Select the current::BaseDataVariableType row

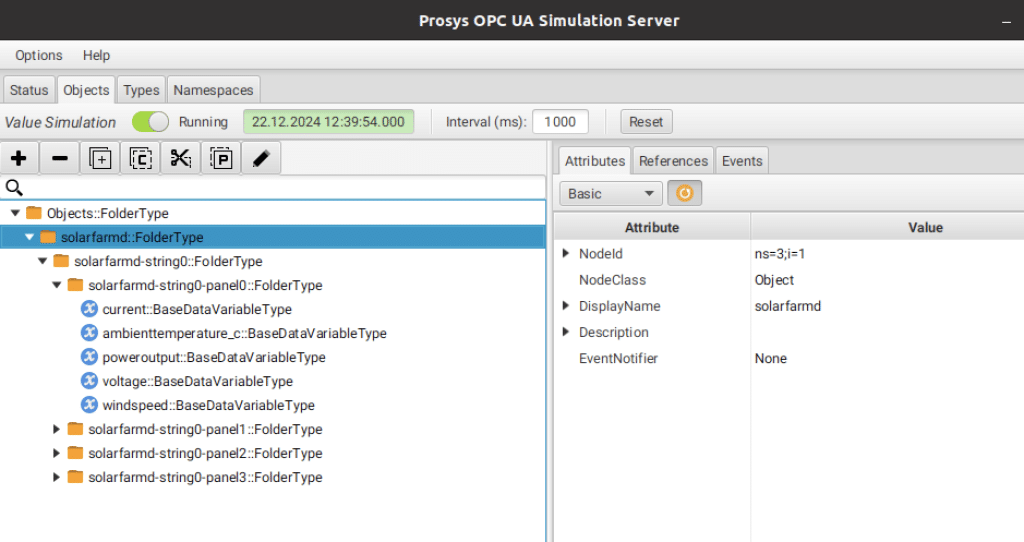tap(273, 309)
